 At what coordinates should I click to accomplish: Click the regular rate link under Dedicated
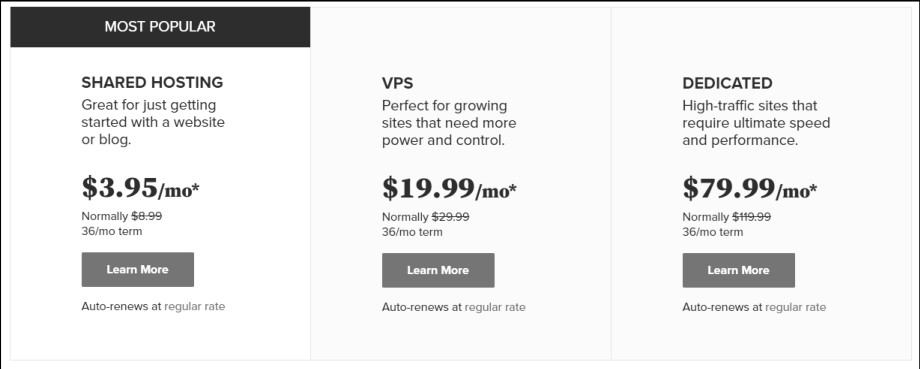tap(795, 307)
